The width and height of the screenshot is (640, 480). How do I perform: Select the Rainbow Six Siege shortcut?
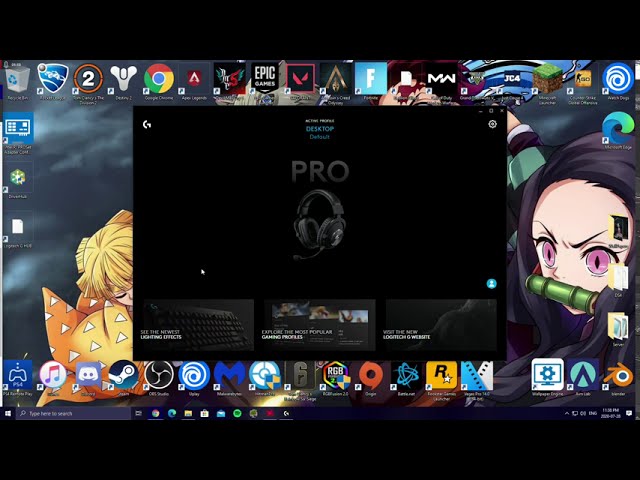pyautogui.click(x=300, y=380)
